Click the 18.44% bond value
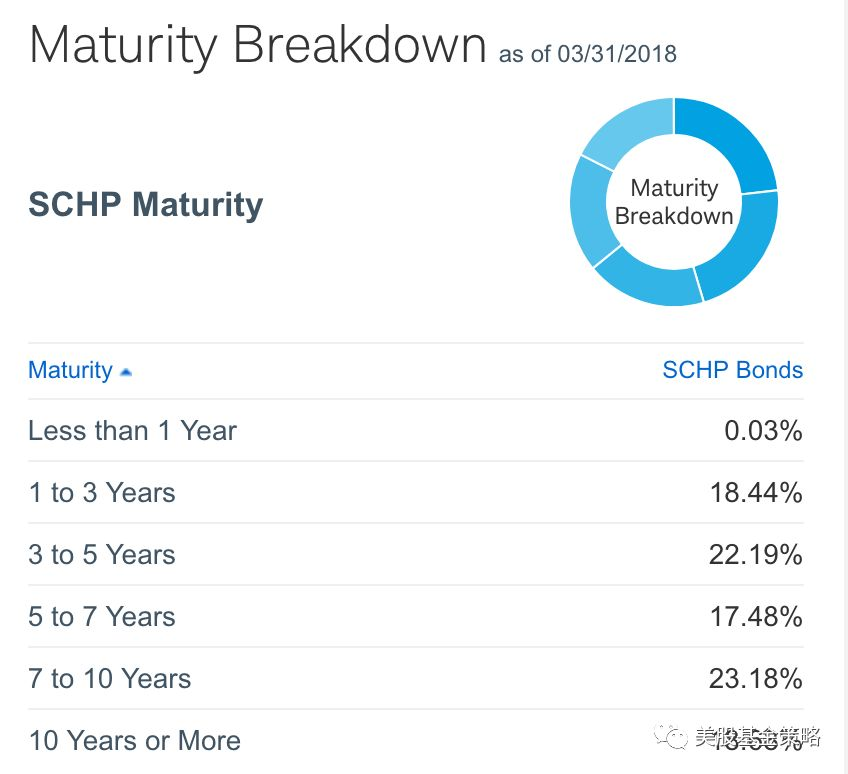The width and height of the screenshot is (848, 774). click(x=755, y=493)
